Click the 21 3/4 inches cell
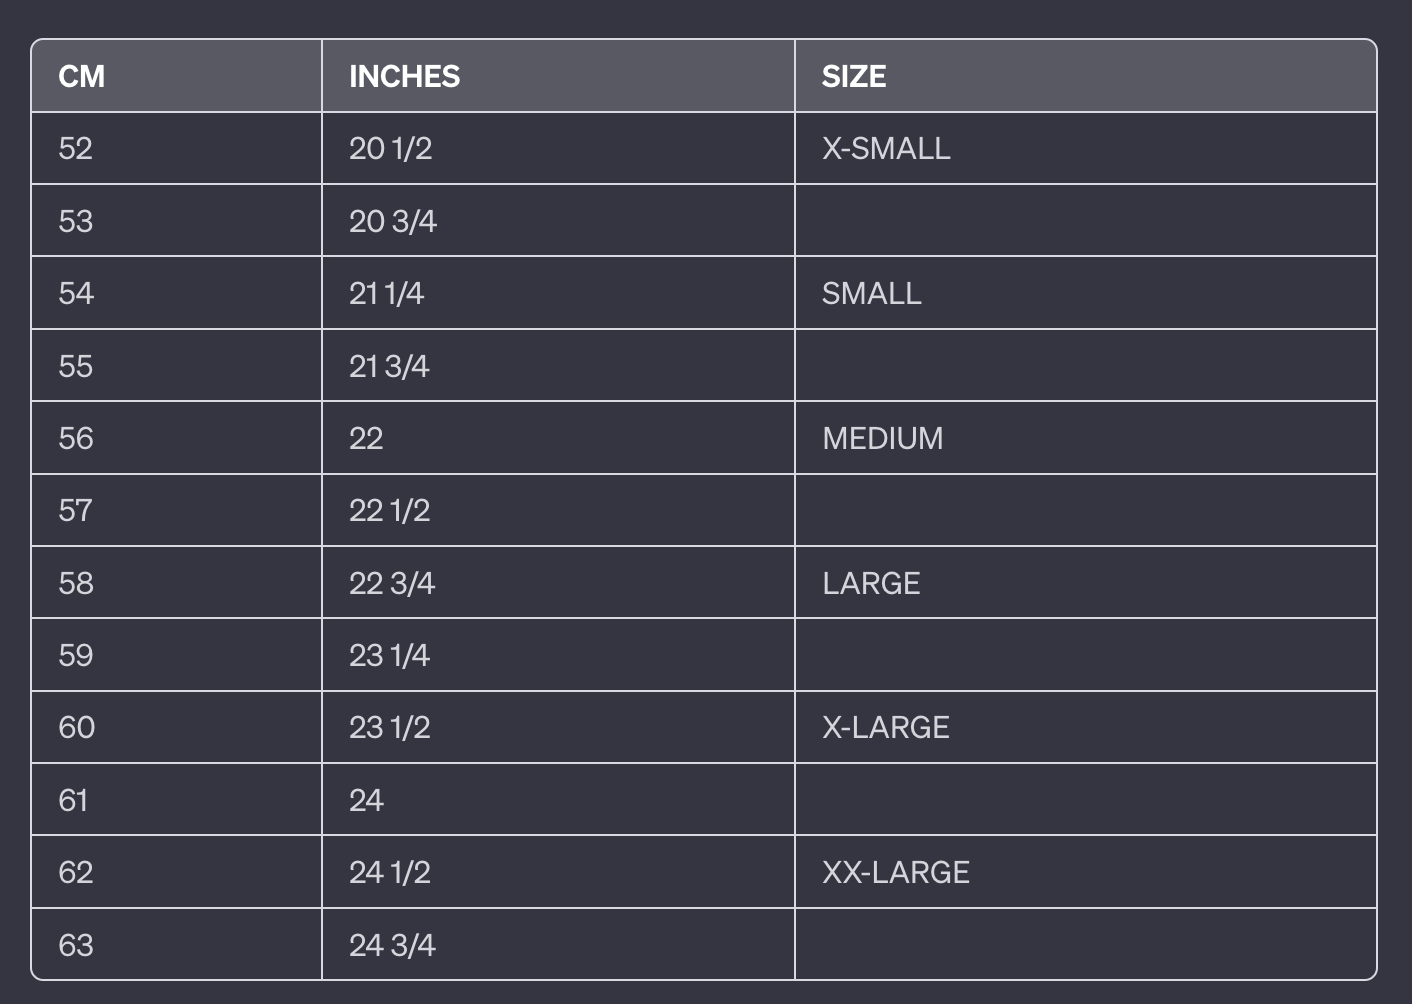Screen dimensions: 1412x1004 389,366
